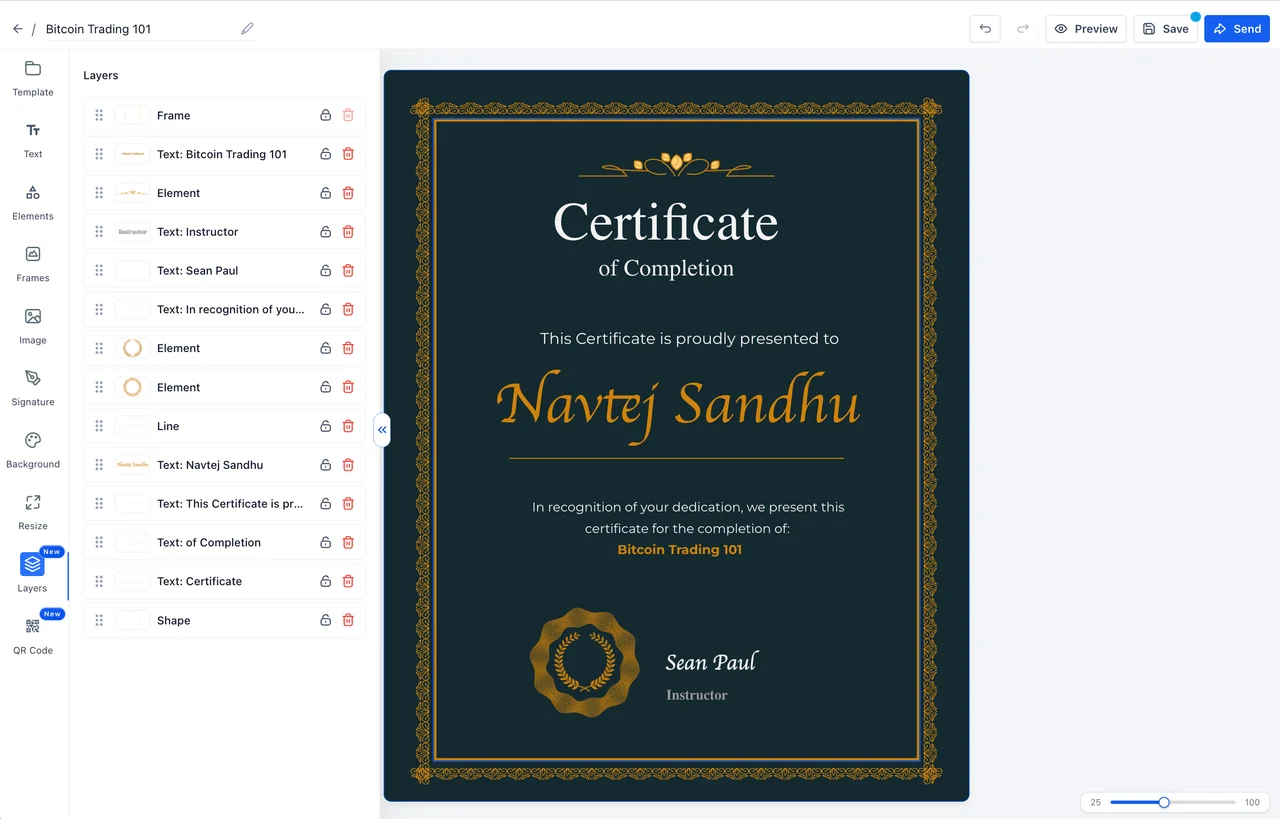
Task: Delete the Text: This Certificate layer
Action: (x=348, y=504)
